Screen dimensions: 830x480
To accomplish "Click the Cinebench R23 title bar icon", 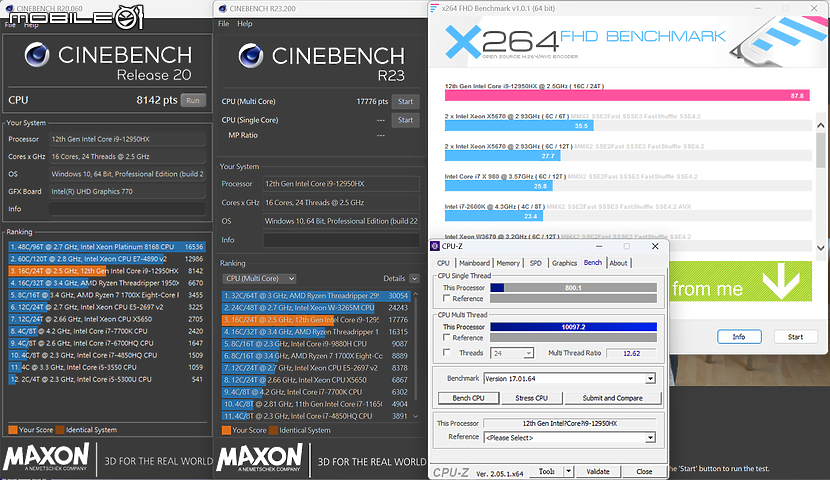I will click(223, 8).
